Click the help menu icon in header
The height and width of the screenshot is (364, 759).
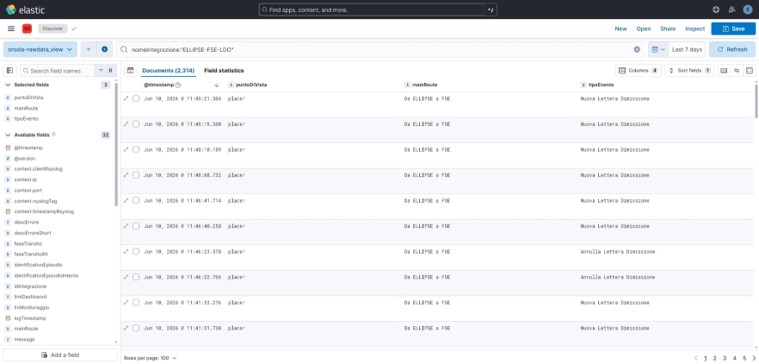(716, 10)
